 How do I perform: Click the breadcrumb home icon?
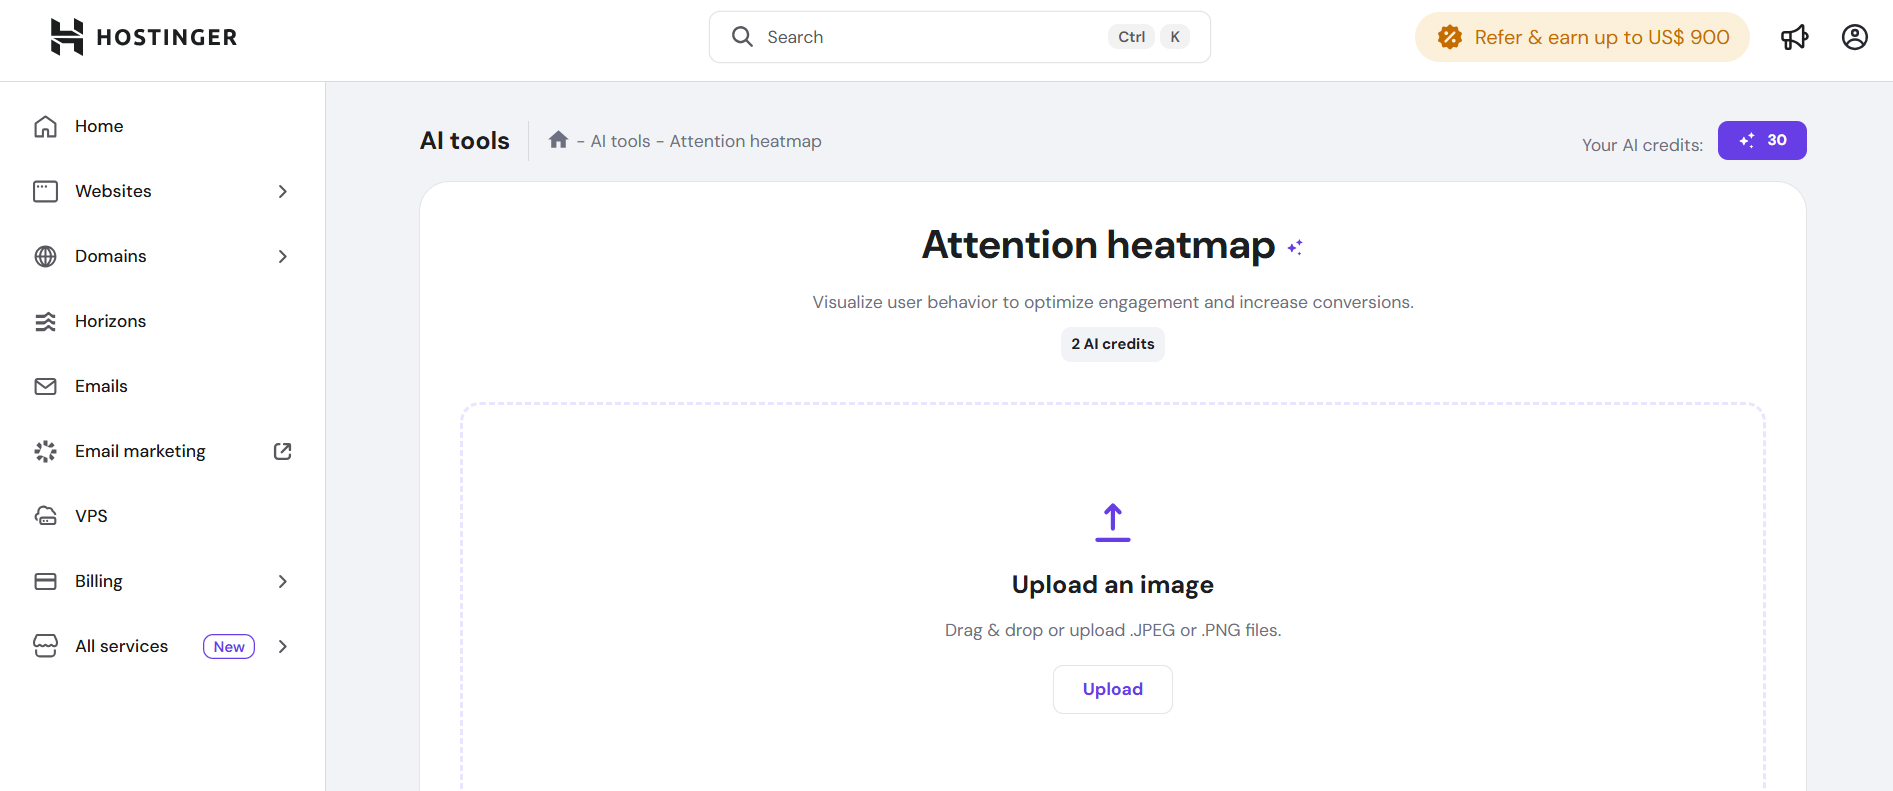[x=558, y=140]
